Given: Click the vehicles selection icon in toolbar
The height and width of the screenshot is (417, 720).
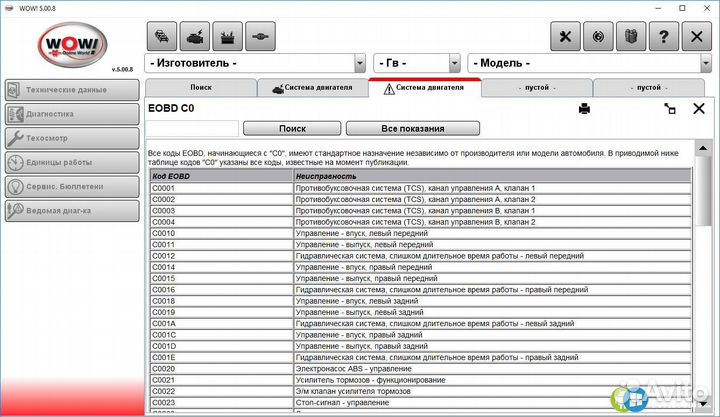Looking at the screenshot, I should click(x=163, y=34).
